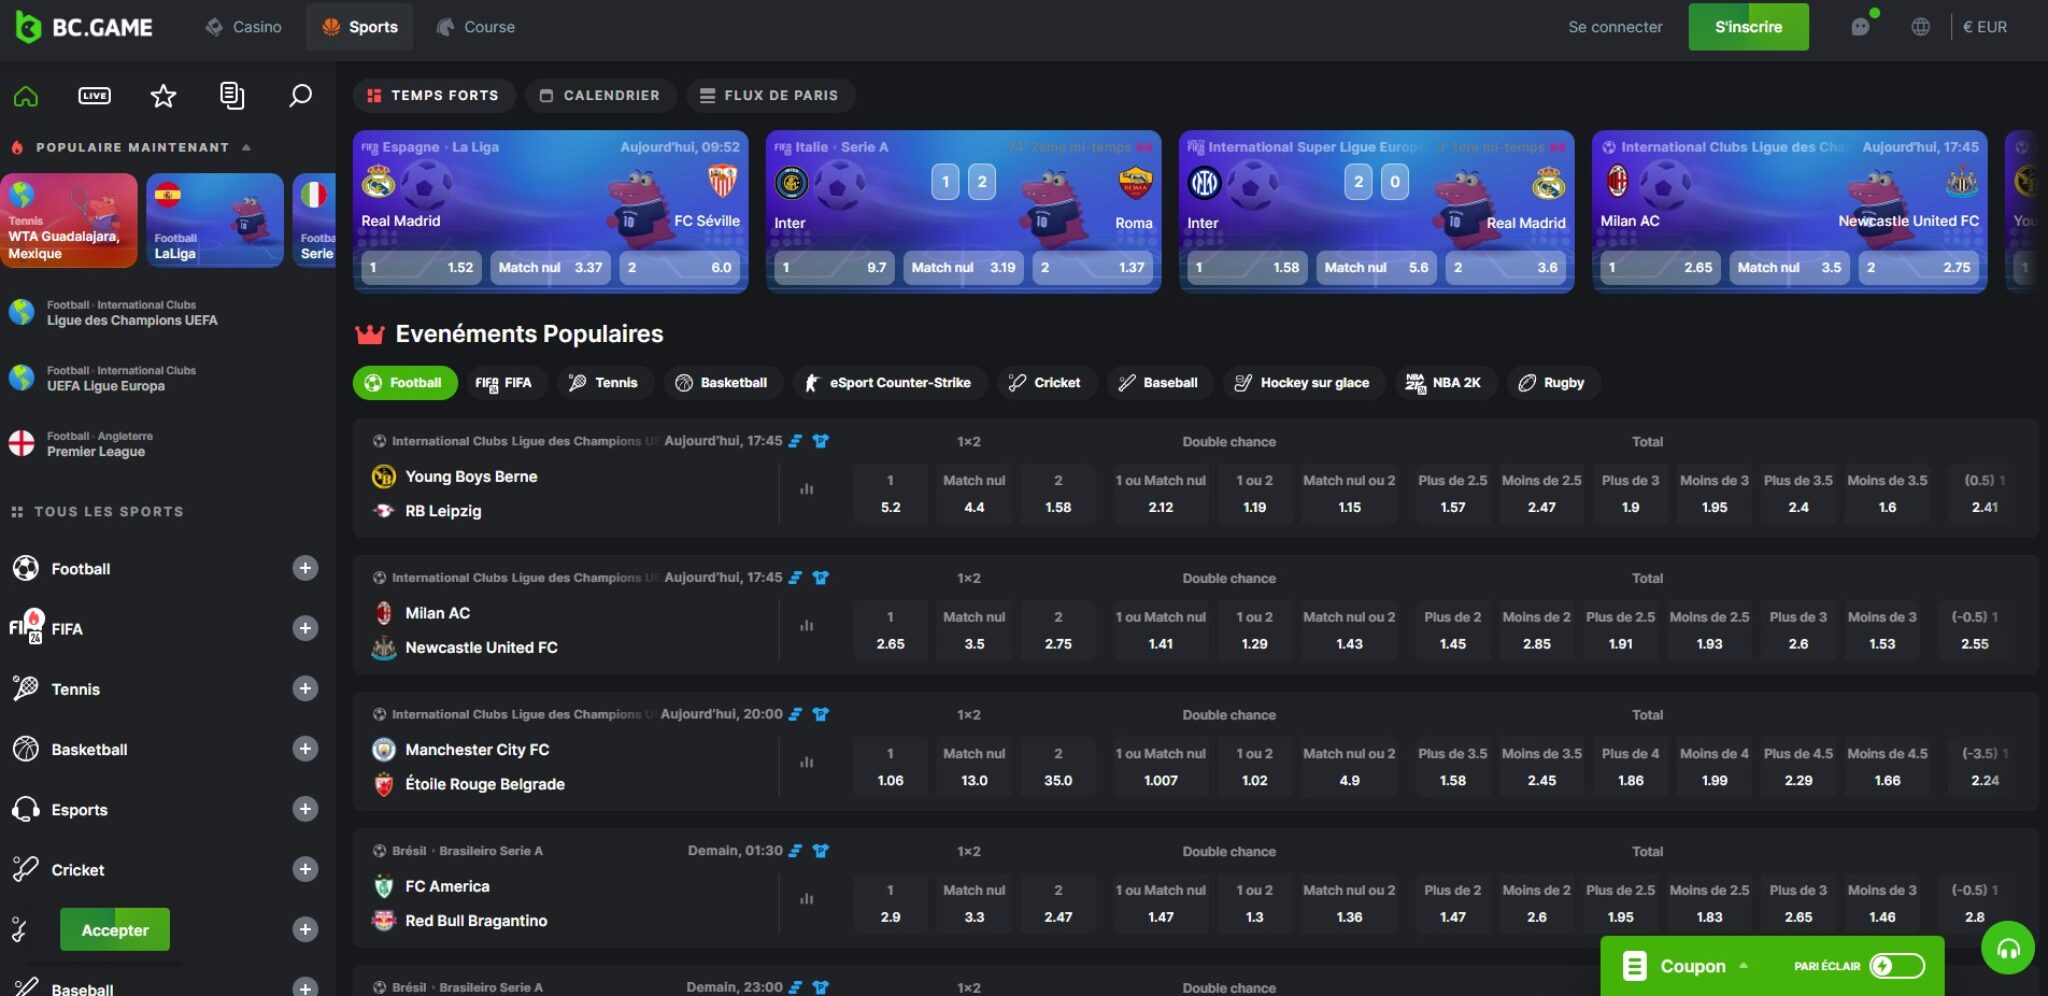Bet Match nul 3.19 on Inter vs Roma
Viewport: 2048px width, 996px height.
(963, 267)
